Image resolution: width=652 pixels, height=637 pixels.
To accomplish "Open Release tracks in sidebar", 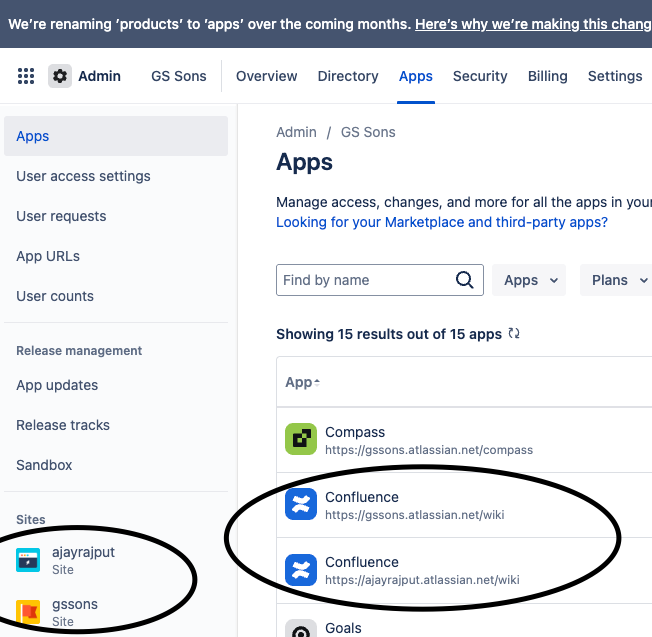I will (x=116, y=425).
